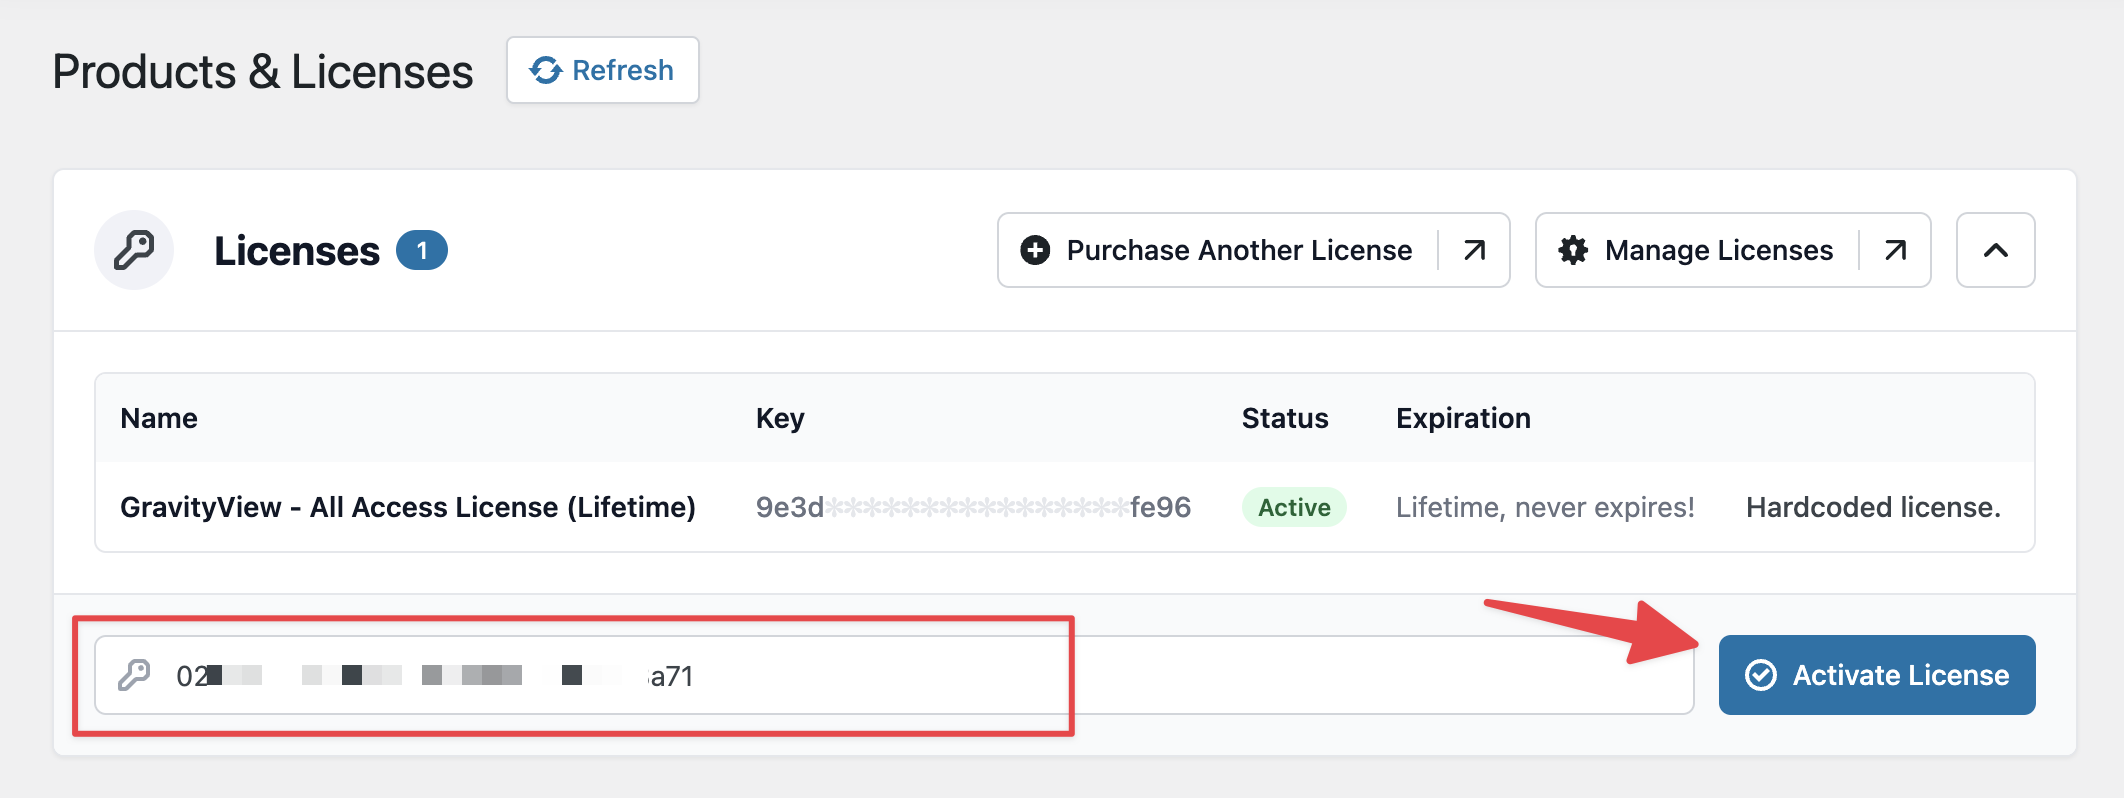Image resolution: width=2124 pixels, height=798 pixels.
Task: Select the GravityView All Access License name
Action: pyautogui.click(x=407, y=507)
